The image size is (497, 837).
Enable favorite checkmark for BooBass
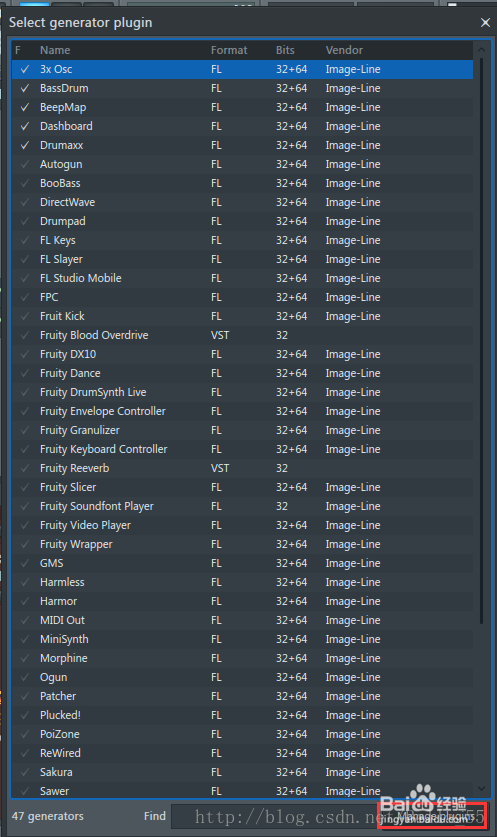click(x=25, y=183)
